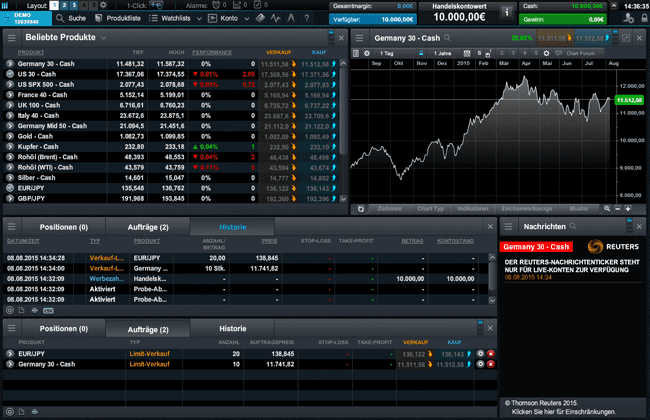Open the Chart Typ menu
Image resolution: width=650 pixels, height=420 pixels.
[430, 209]
